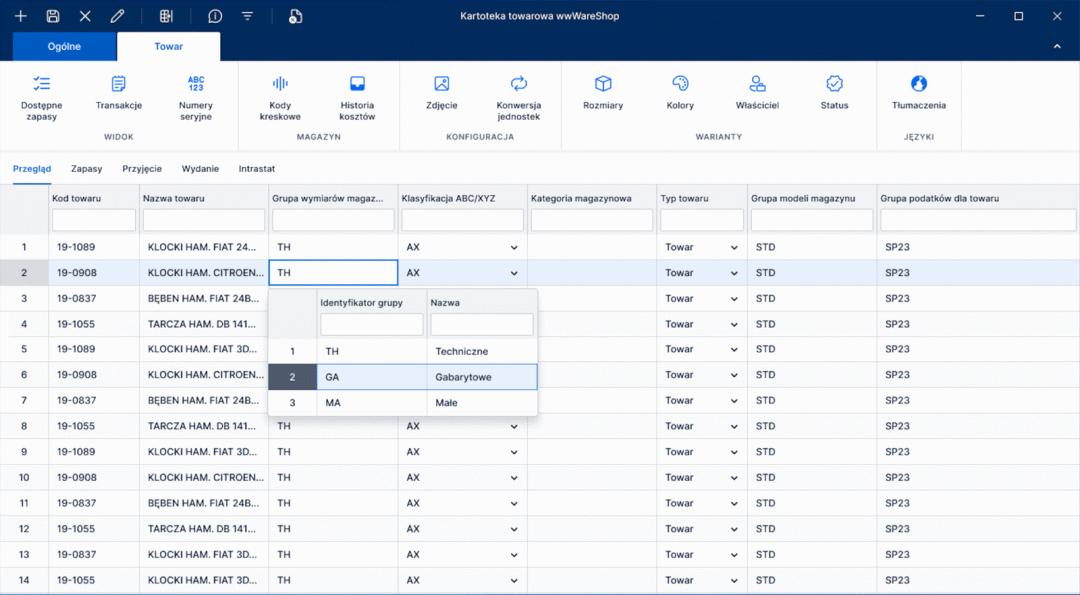Viewport: 1080px width, 595px height.
Task: Click the save (floppy disk) icon
Action: tap(53, 16)
